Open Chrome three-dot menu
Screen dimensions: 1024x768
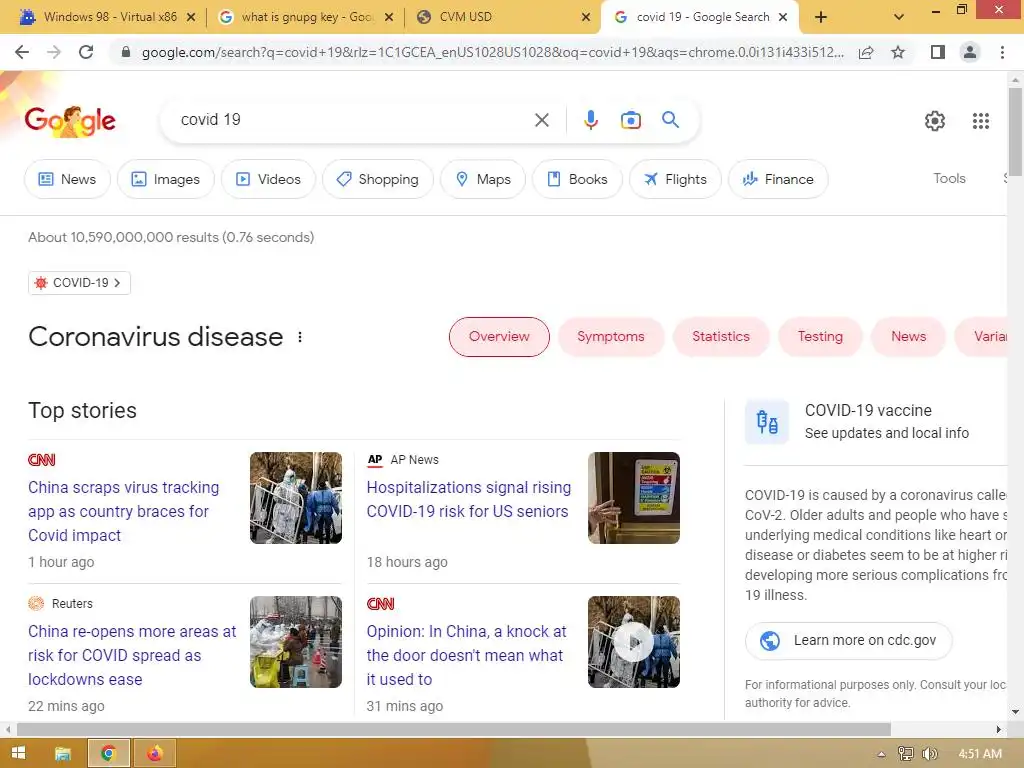(x=1002, y=52)
